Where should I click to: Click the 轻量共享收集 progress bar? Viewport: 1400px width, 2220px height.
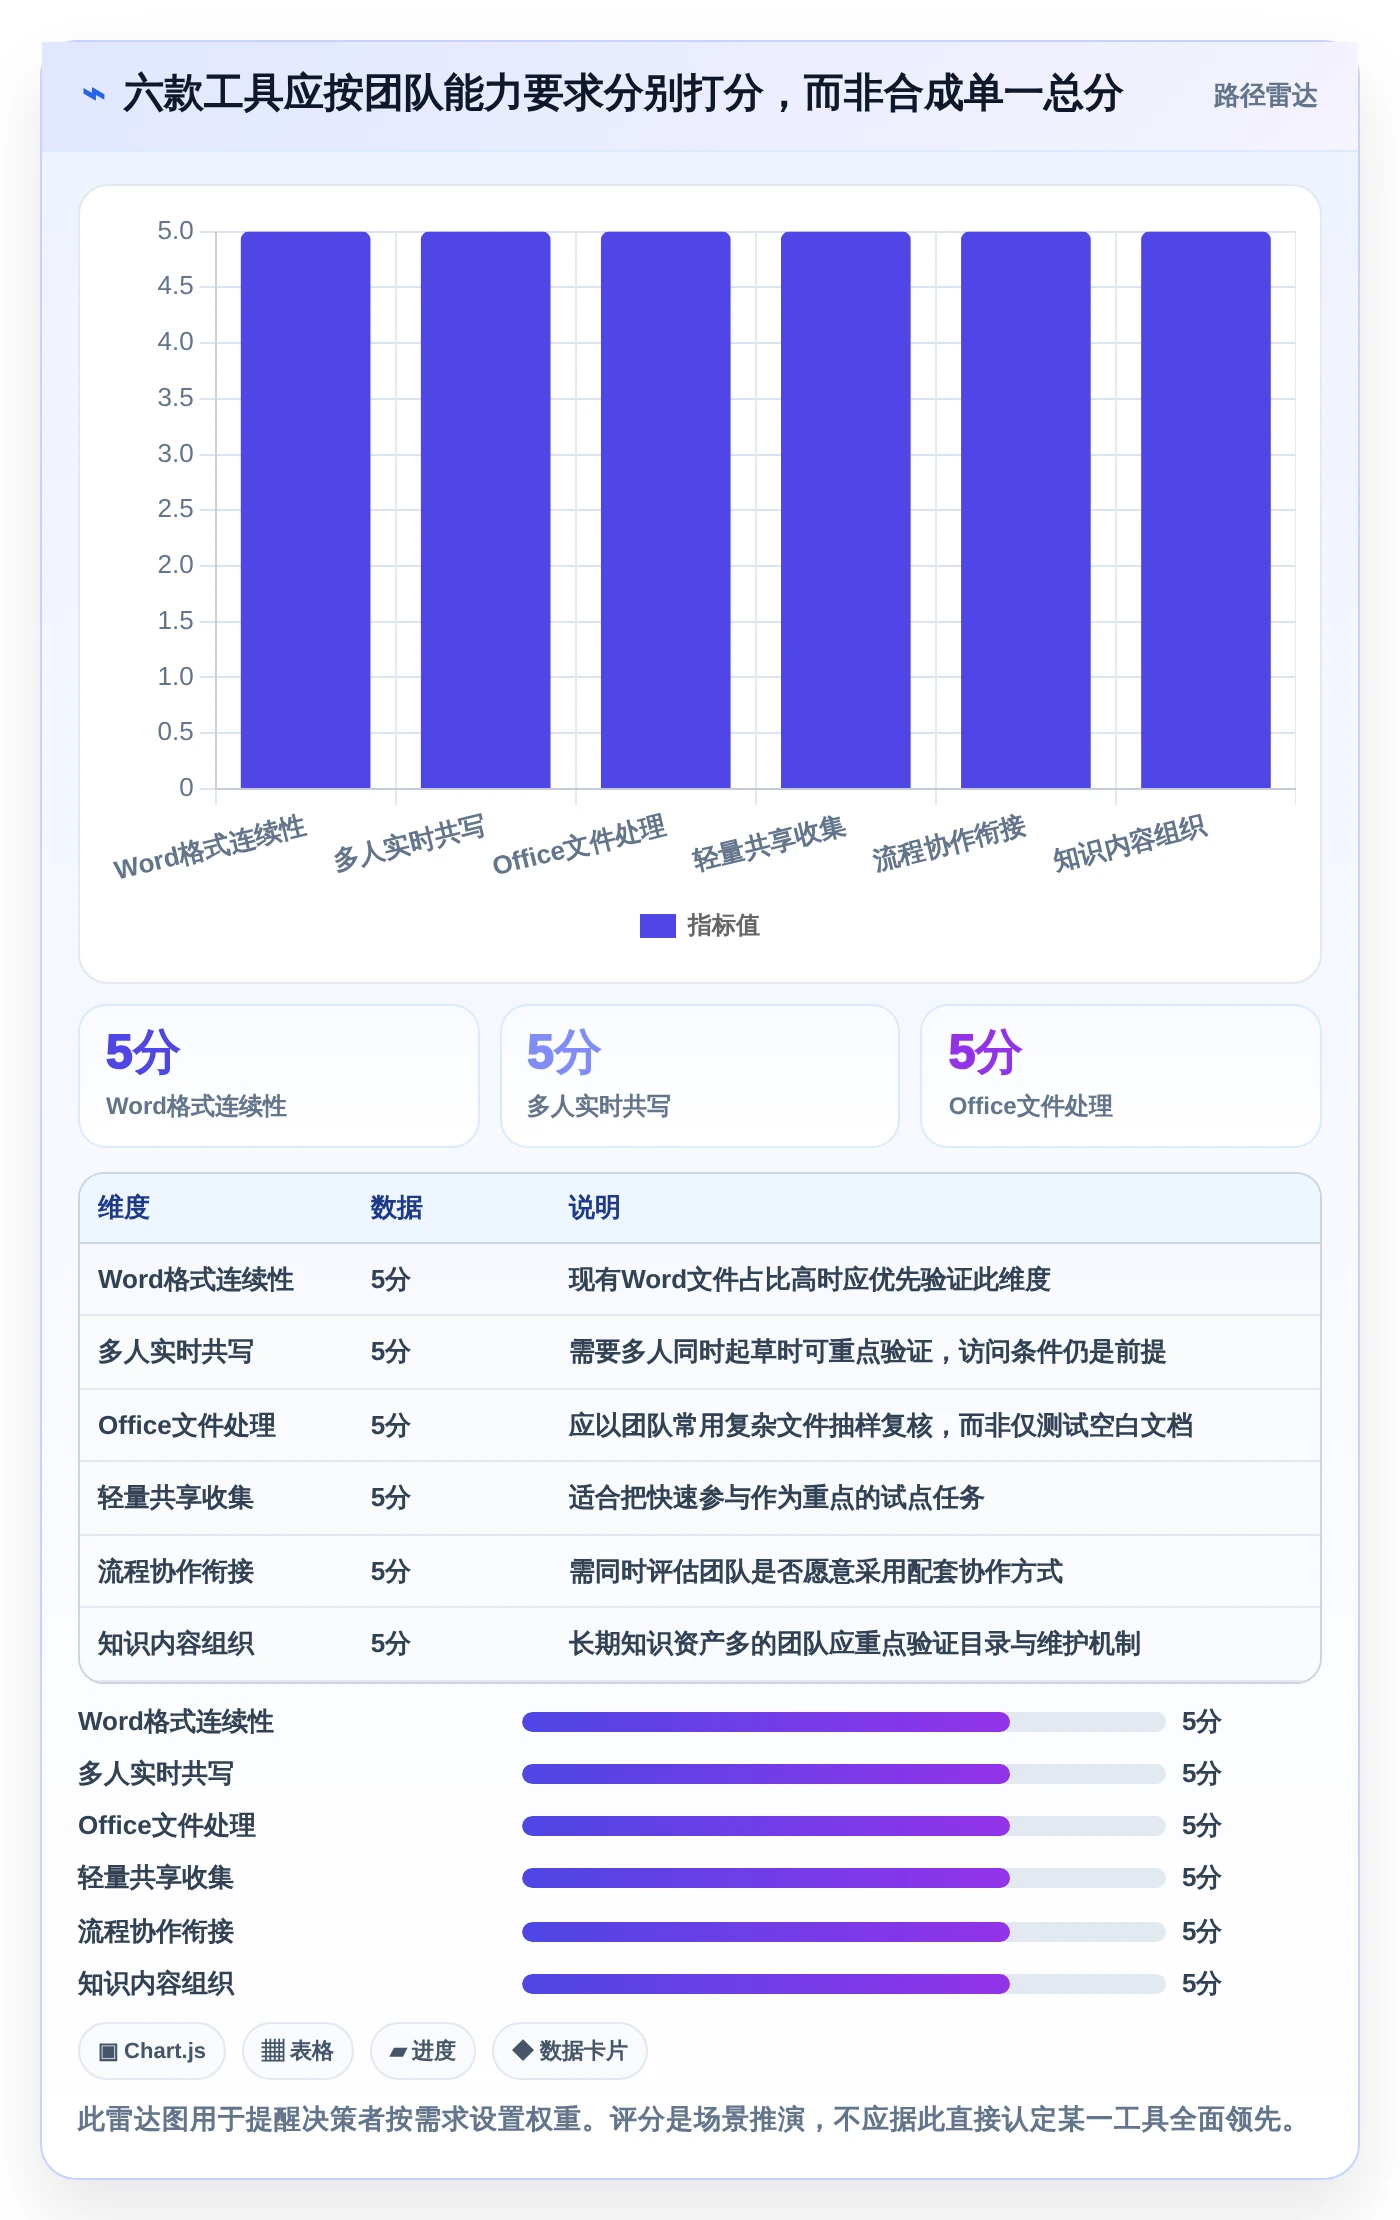[x=843, y=1878]
